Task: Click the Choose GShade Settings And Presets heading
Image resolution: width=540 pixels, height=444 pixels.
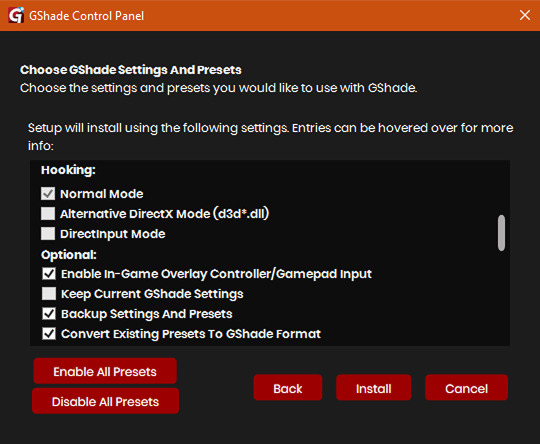Action: pos(131,70)
